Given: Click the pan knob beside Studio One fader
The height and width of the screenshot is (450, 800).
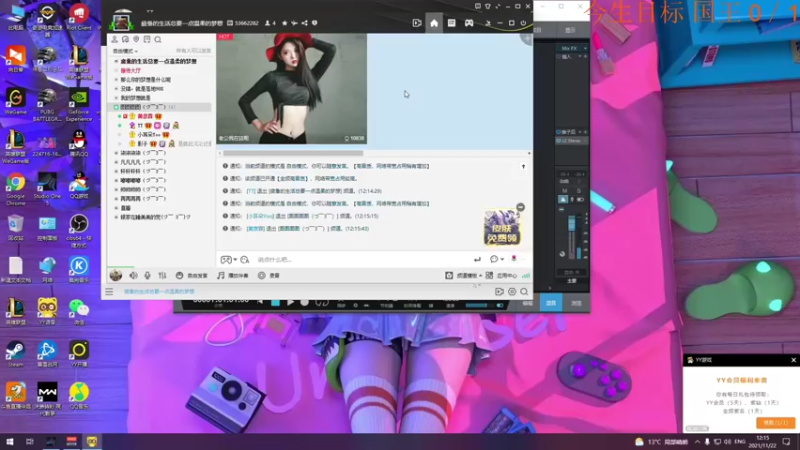Looking at the screenshot, I should [562, 254].
